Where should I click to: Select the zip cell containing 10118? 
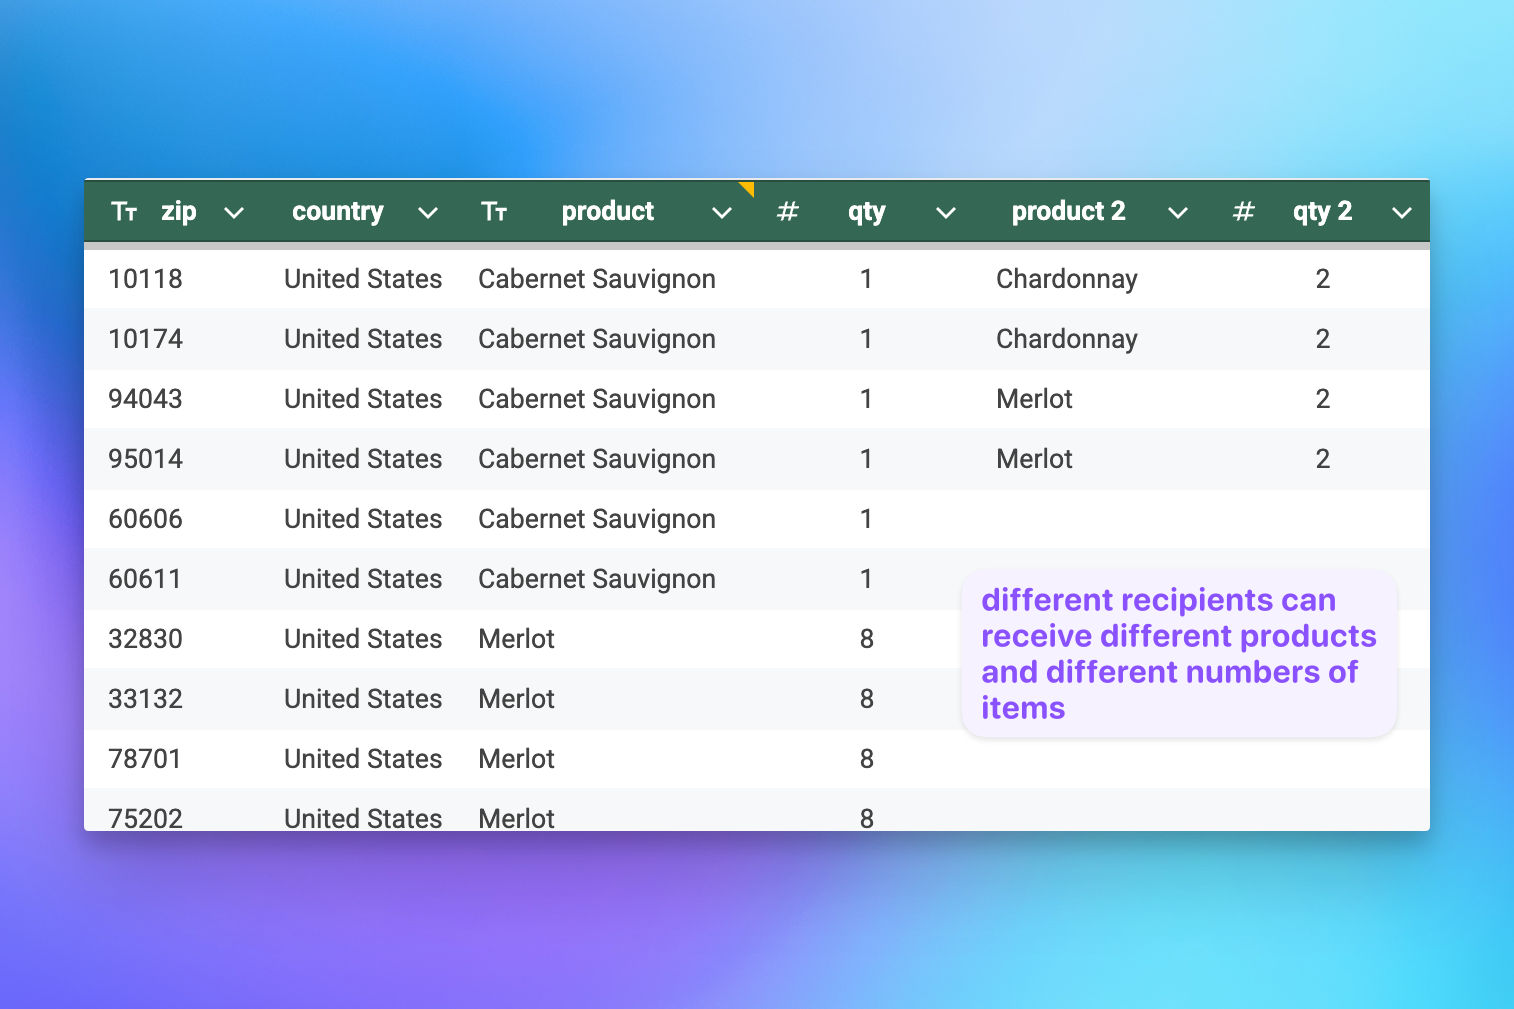click(145, 279)
